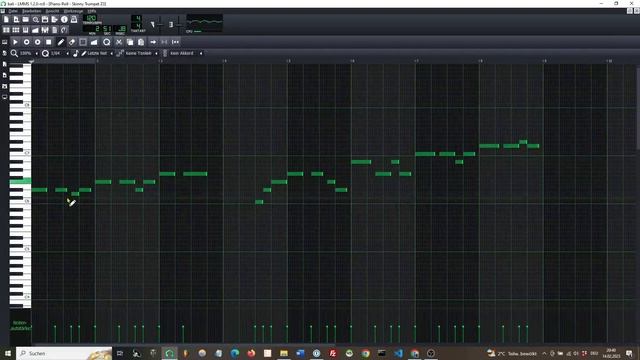
Task: Paste notes with the clipboard icon
Action: [x=141, y=42]
